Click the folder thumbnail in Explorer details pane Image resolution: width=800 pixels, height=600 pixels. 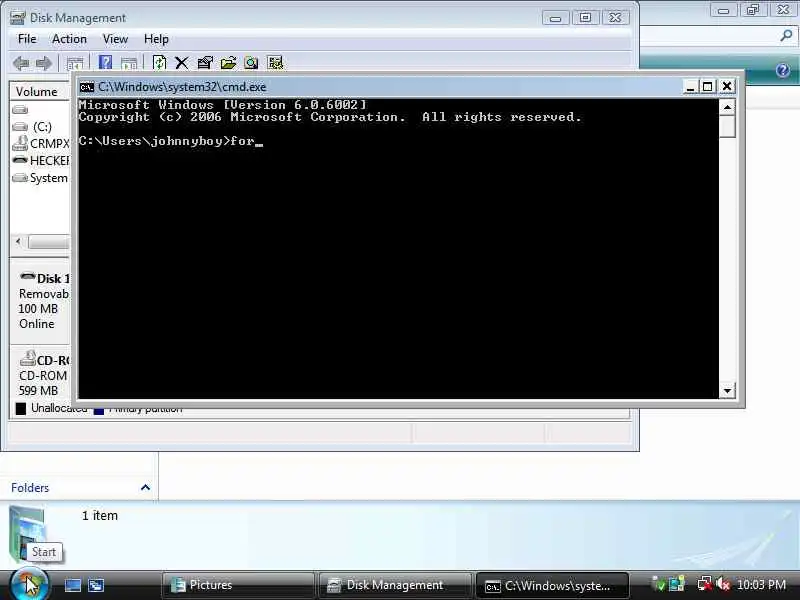[26, 533]
